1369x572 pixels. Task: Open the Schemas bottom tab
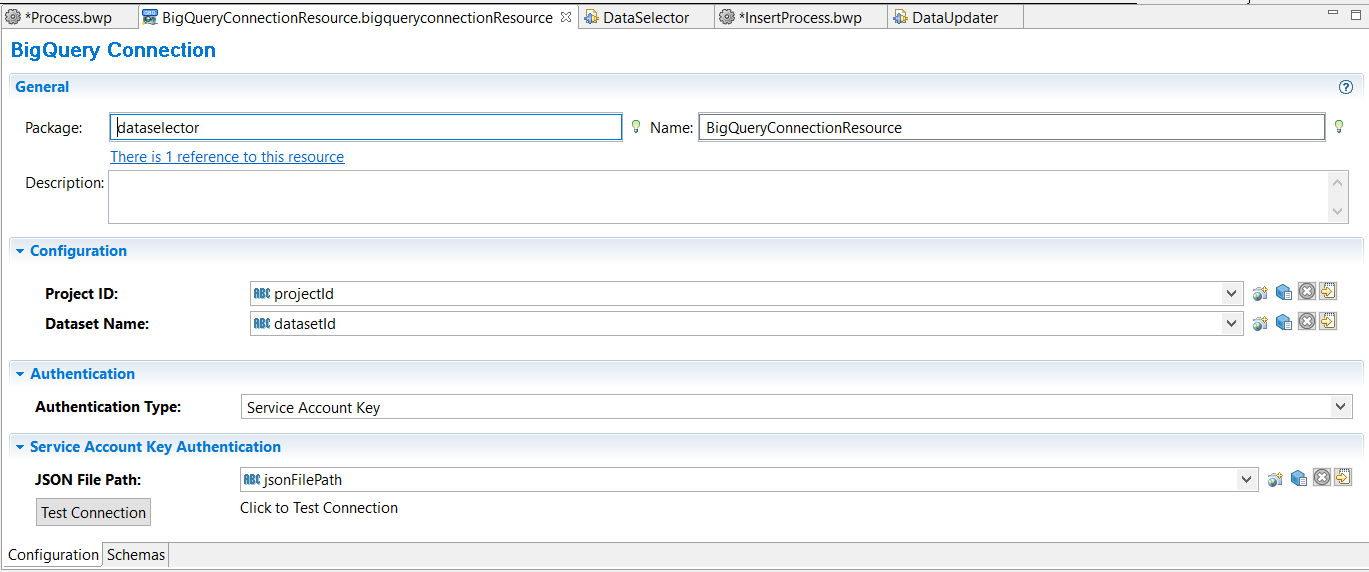(x=136, y=554)
